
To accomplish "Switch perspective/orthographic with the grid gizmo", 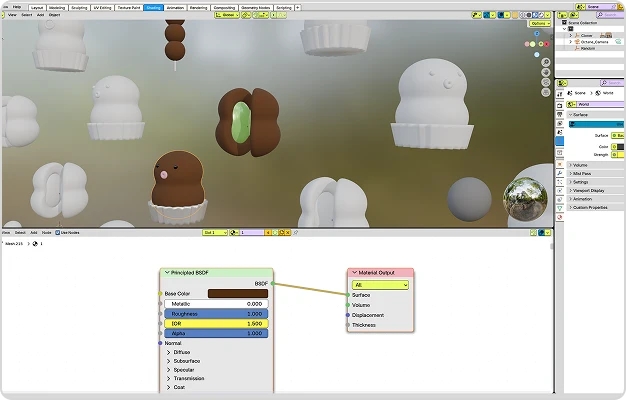I will (546, 92).
